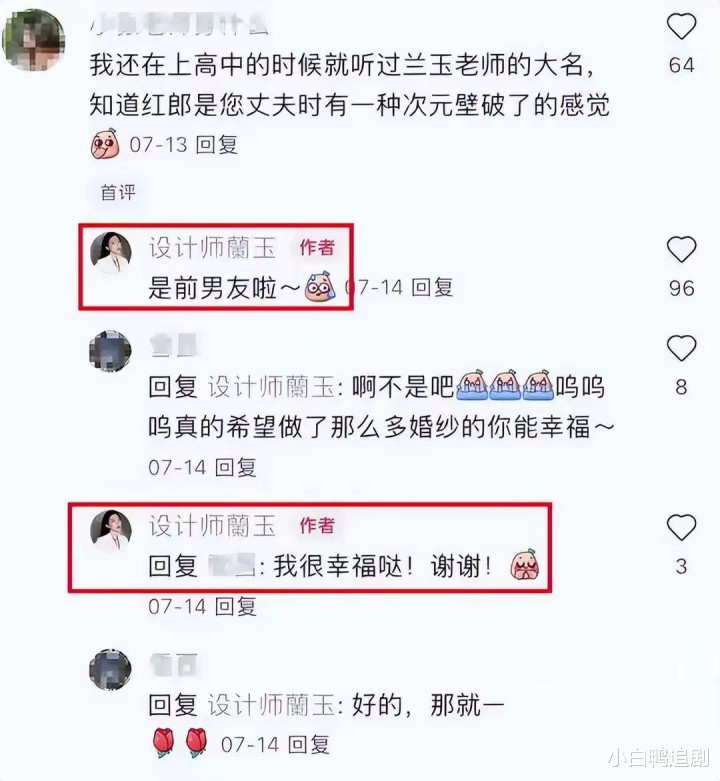Reply to the last comment with roses

pos(309,745)
